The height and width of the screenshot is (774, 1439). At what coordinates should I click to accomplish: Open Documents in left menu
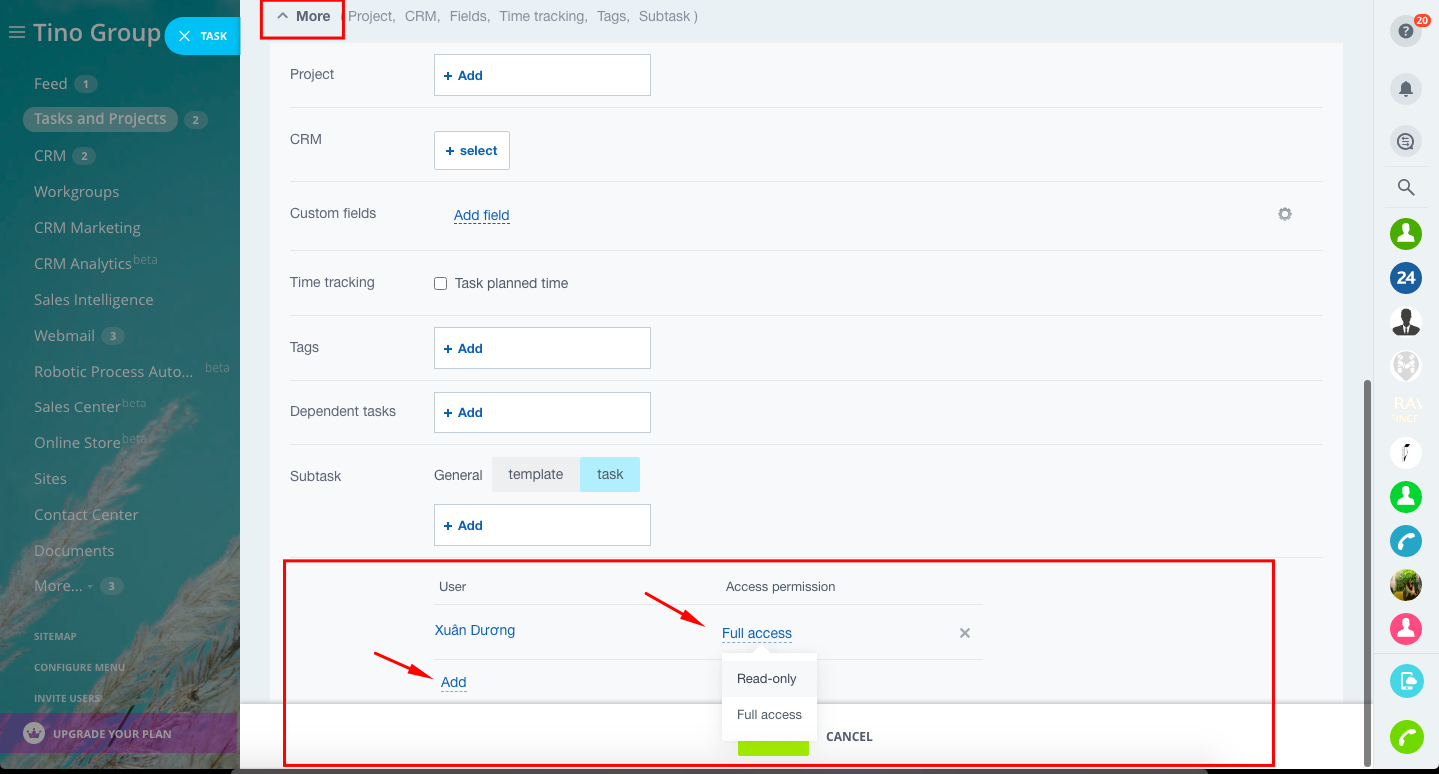click(x=74, y=551)
